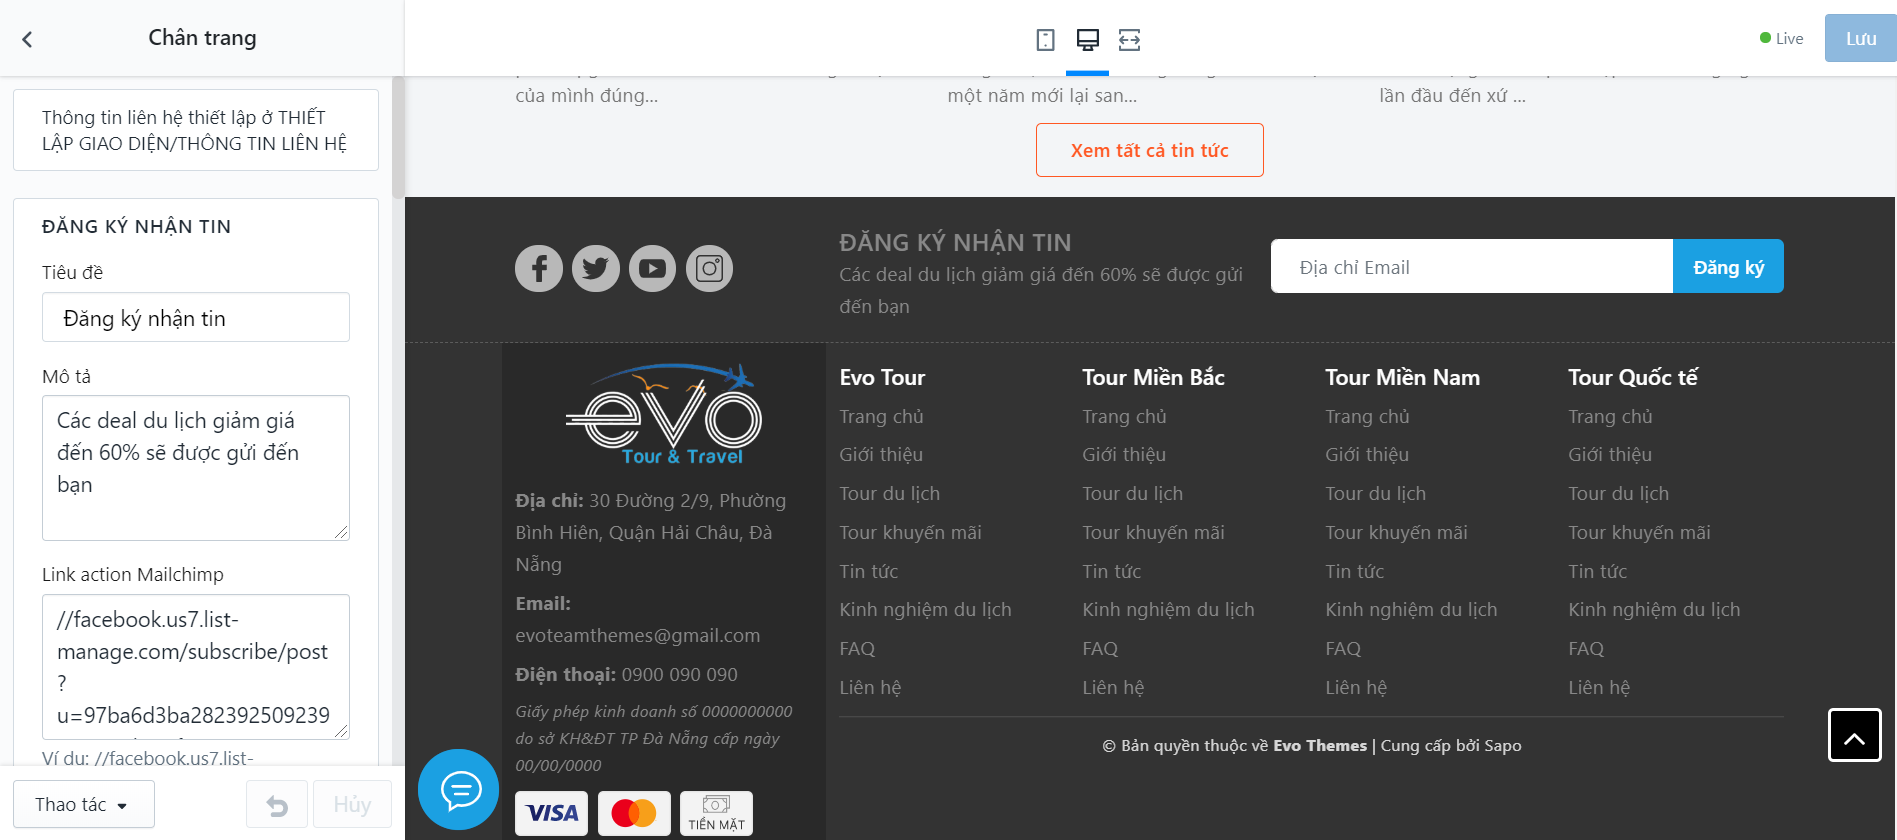Image resolution: width=1897 pixels, height=840 pixels.
Task: Open Giới thiệu under Tour Quốc tế
Action: tap(1610, 455)
